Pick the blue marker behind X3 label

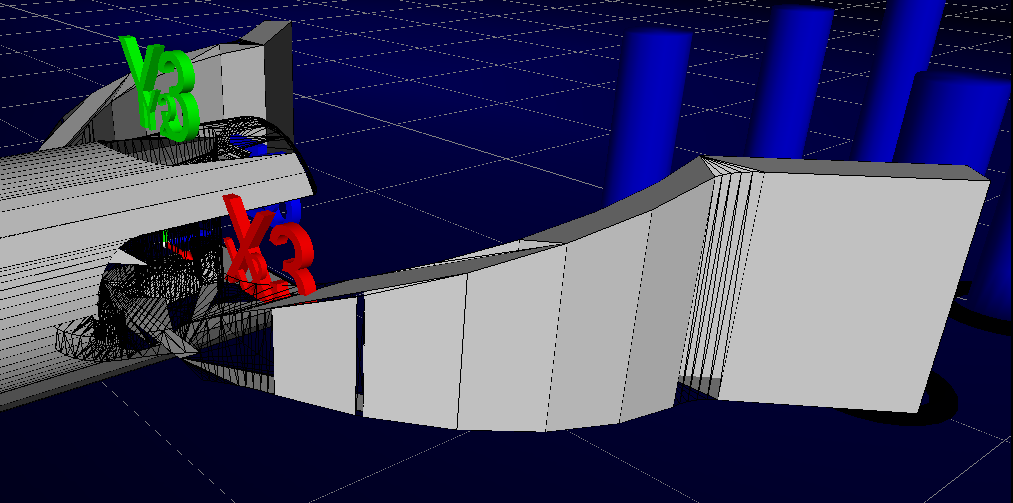click(290, 212)
